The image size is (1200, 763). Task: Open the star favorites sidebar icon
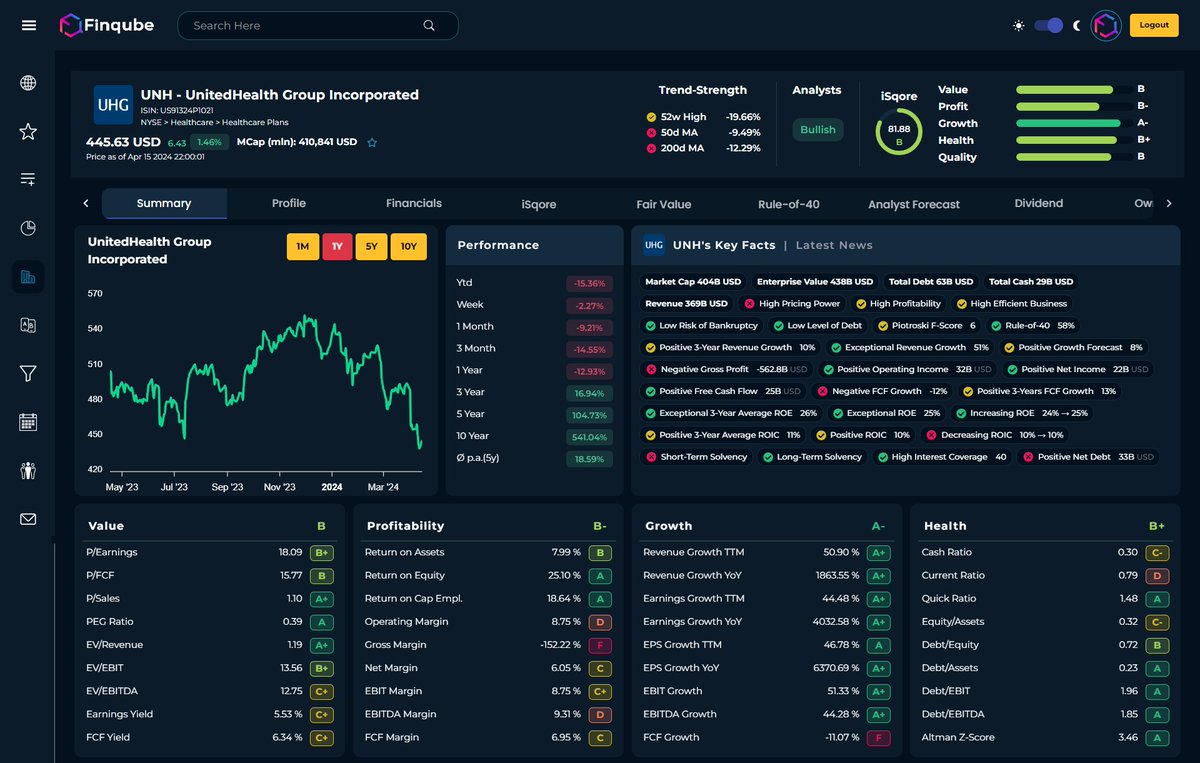click(x=28, y=131)
